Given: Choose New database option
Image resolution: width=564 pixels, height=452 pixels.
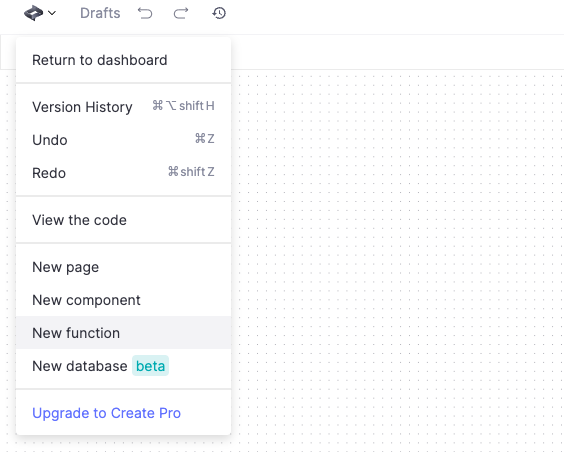Looking at the screenshot, I should point(123,366).
